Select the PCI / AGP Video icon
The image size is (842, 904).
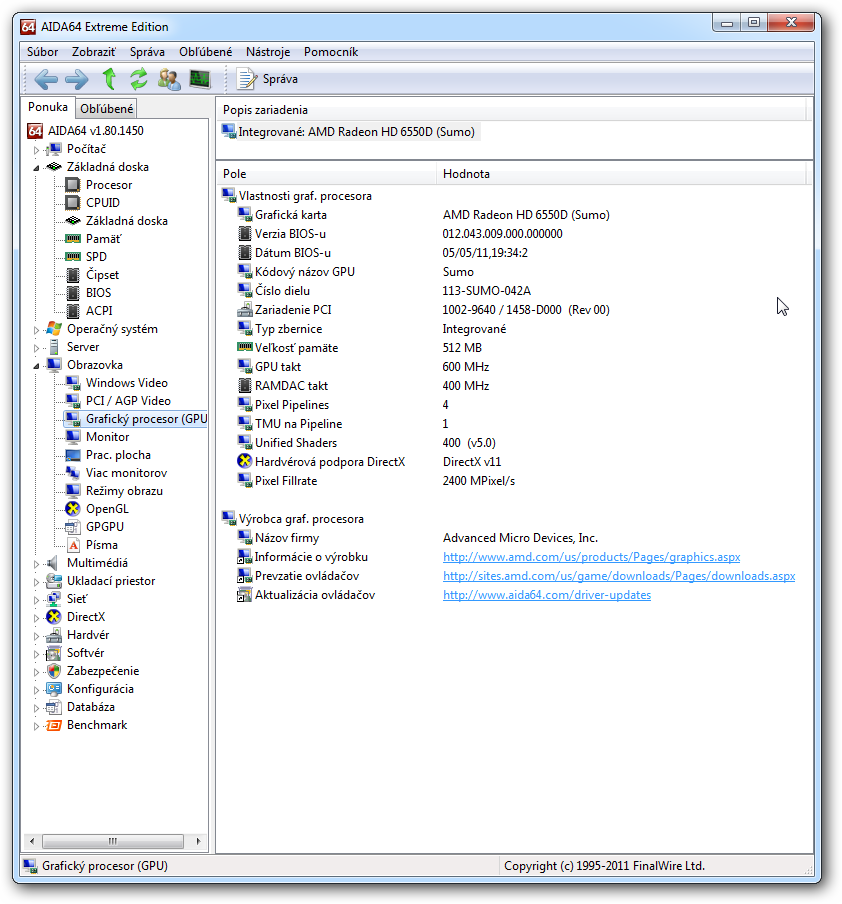(x=73, y=401)
